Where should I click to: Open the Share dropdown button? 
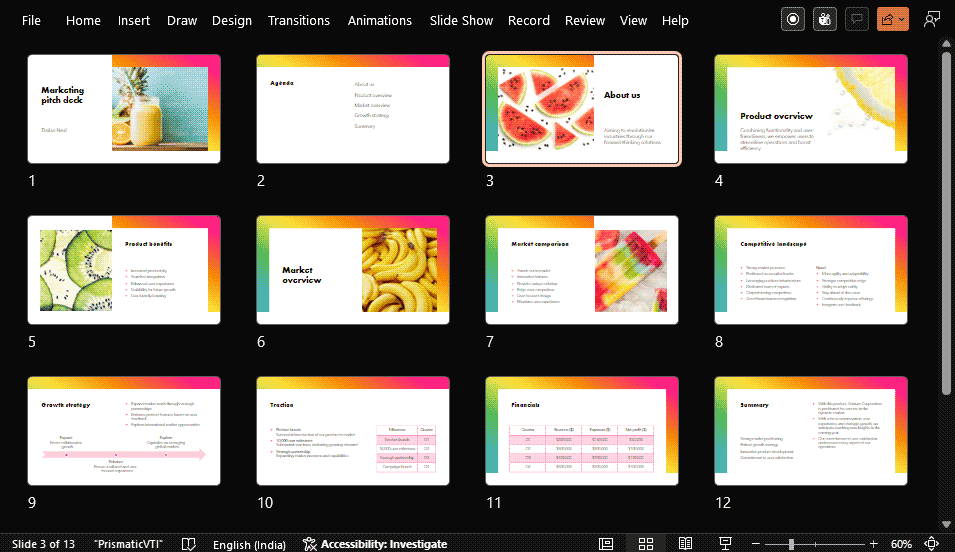point(893,19)
